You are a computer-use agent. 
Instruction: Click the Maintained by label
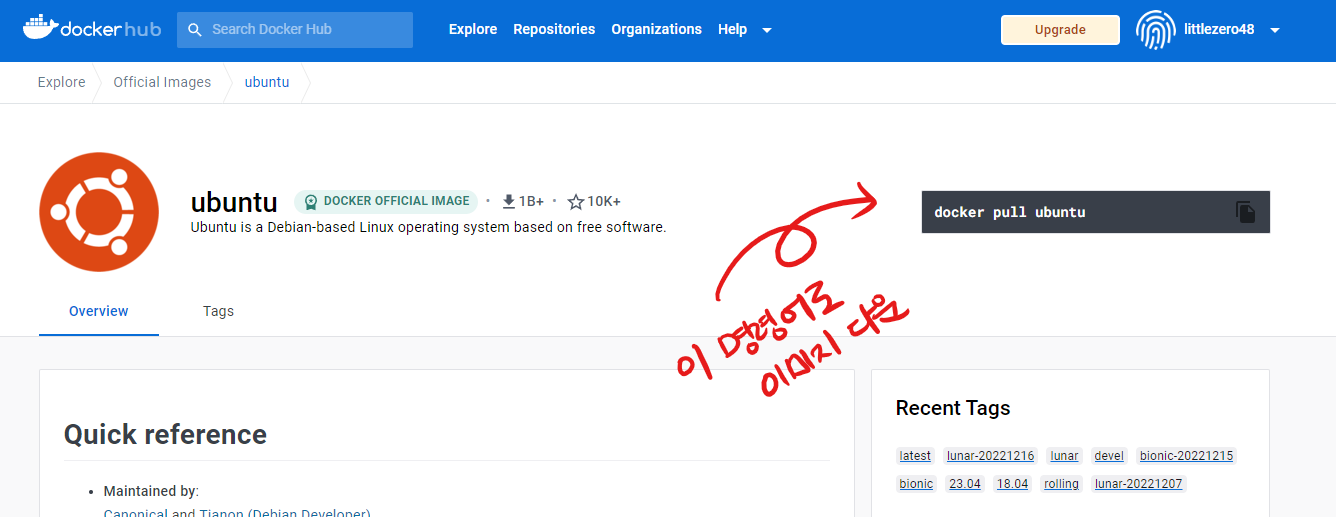point(151,491)
